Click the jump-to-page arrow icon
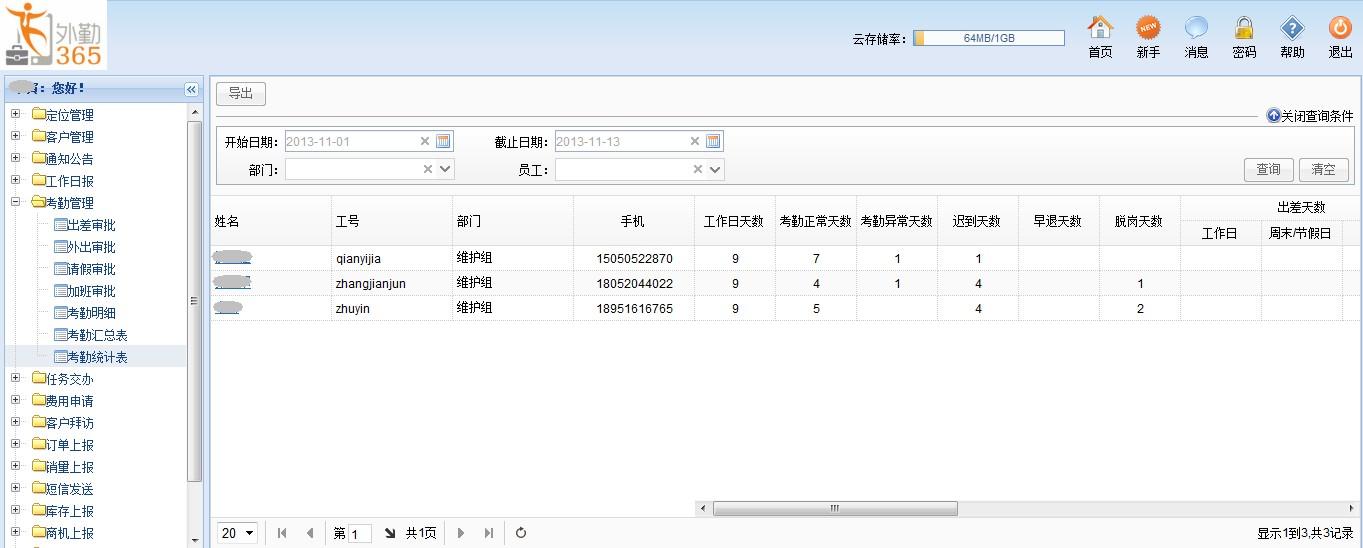The image size is (1363, 548). click(x=389, y=533)
